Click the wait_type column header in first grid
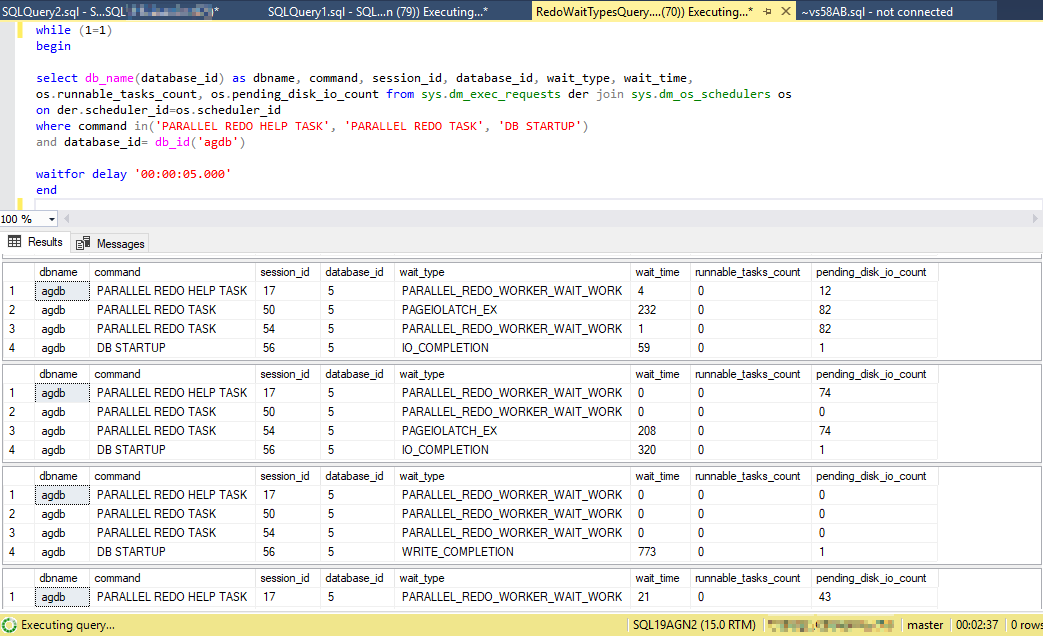The height and width of the screenshot is (636, 1043). click(421, 272)
